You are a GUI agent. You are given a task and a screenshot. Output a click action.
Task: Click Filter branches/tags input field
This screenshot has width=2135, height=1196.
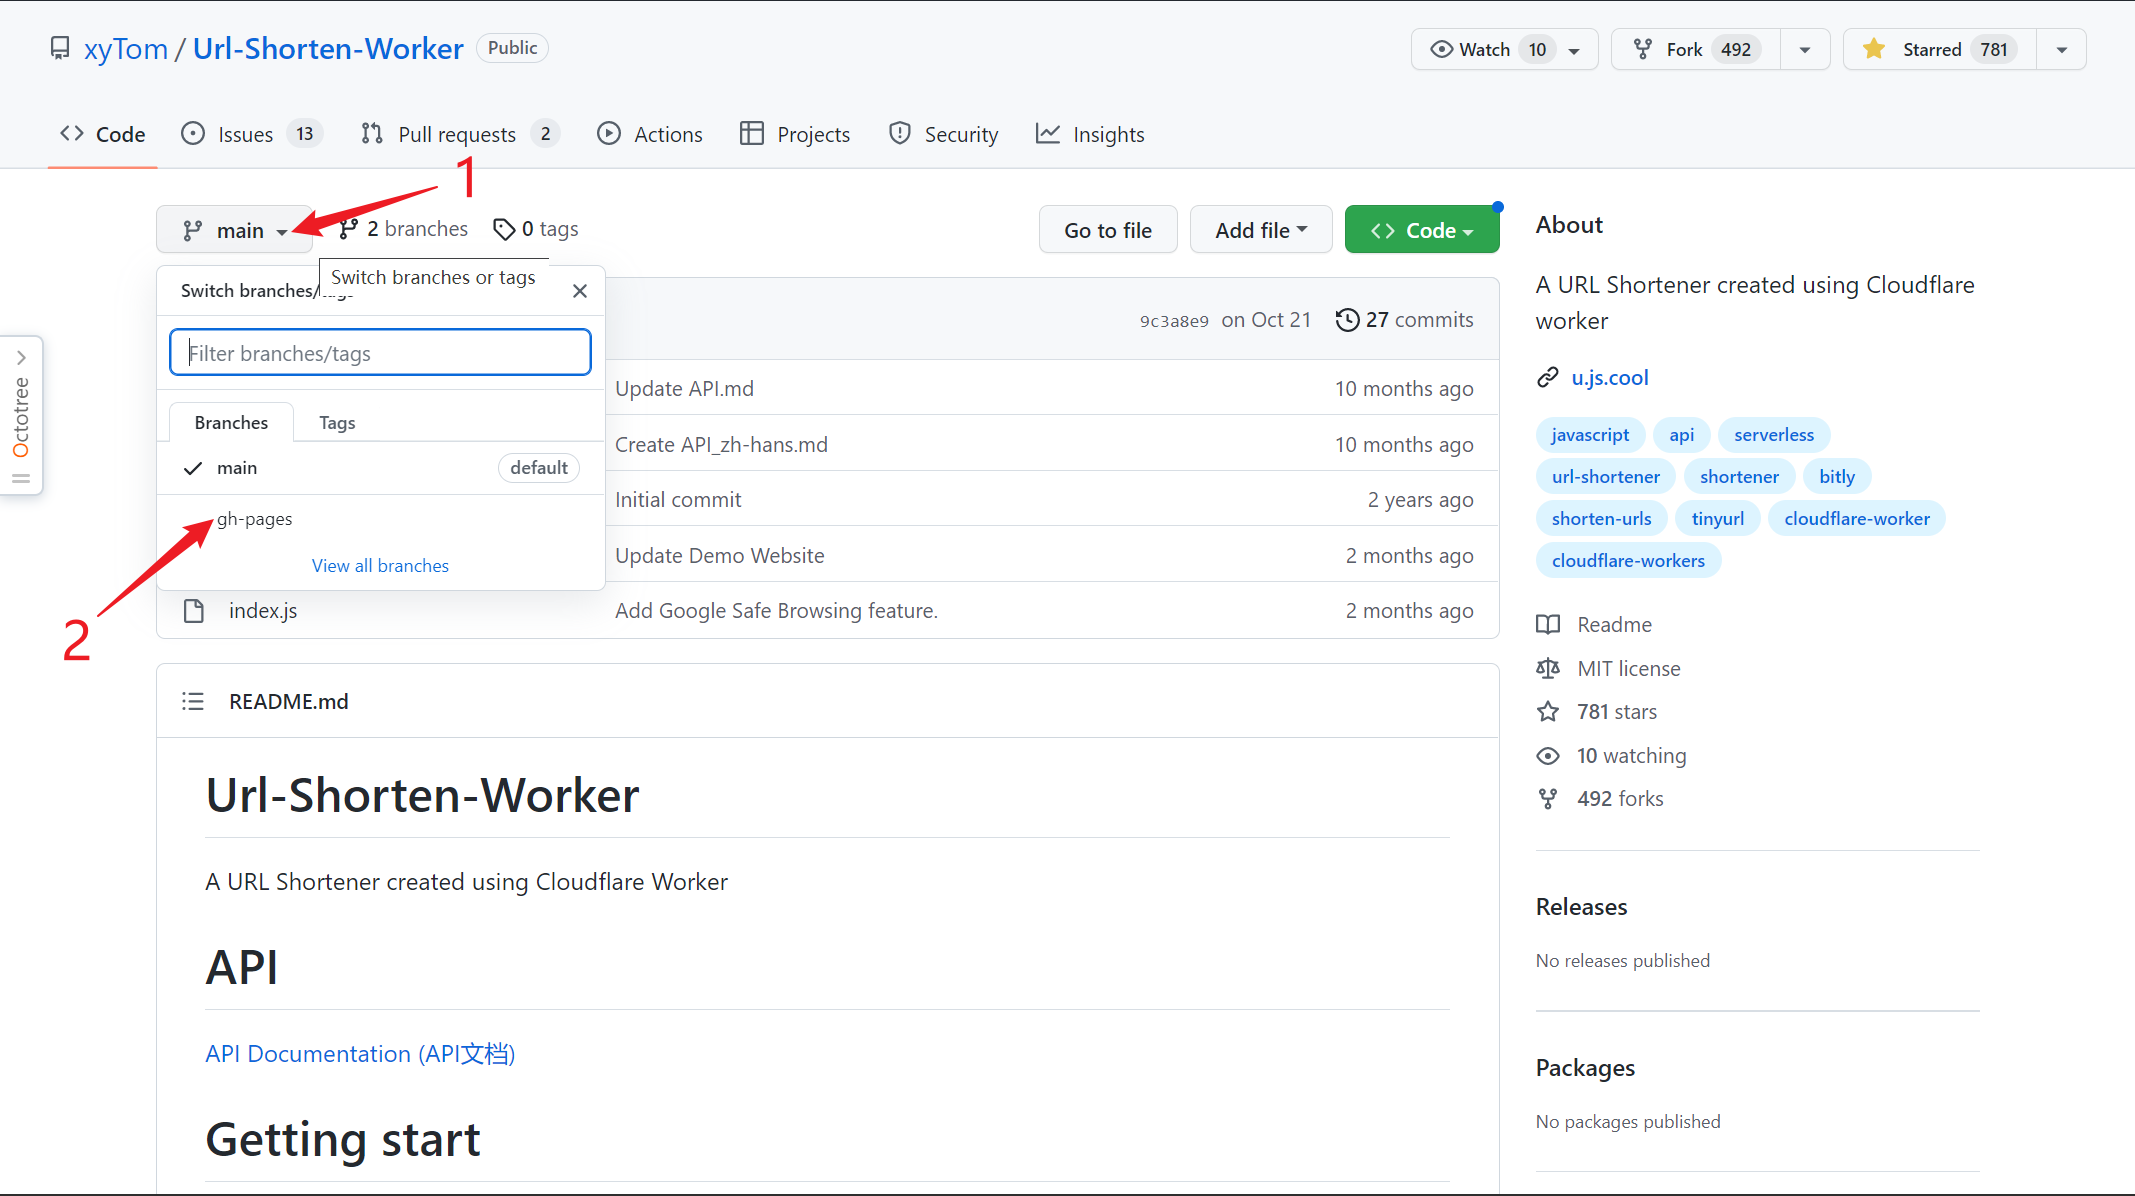point(380,352)
